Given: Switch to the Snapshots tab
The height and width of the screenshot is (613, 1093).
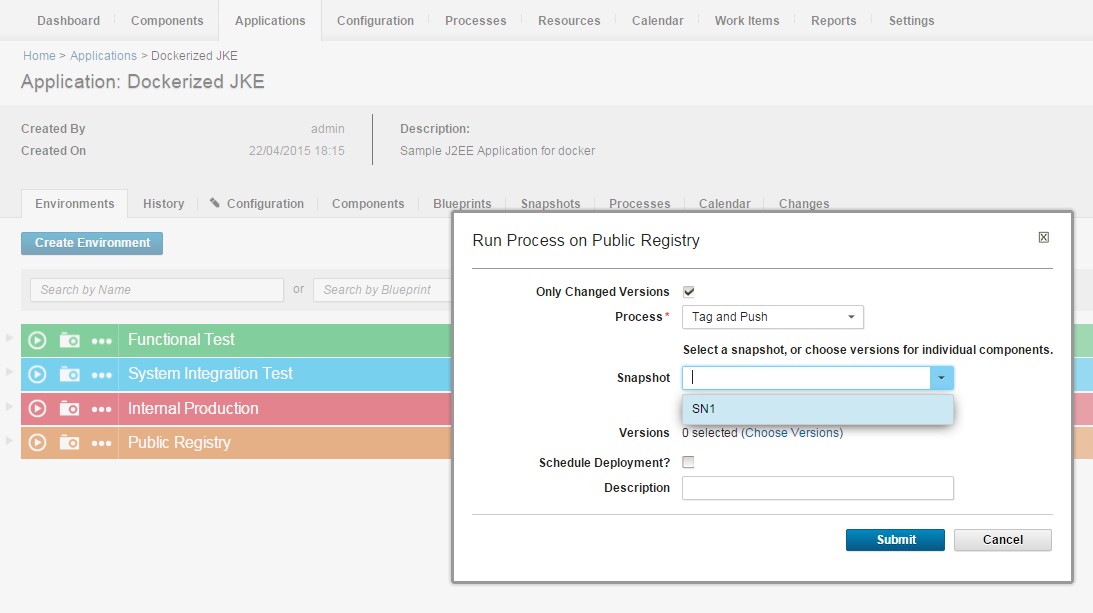Looking at the screenshot, I should click(x=551, y=204).
